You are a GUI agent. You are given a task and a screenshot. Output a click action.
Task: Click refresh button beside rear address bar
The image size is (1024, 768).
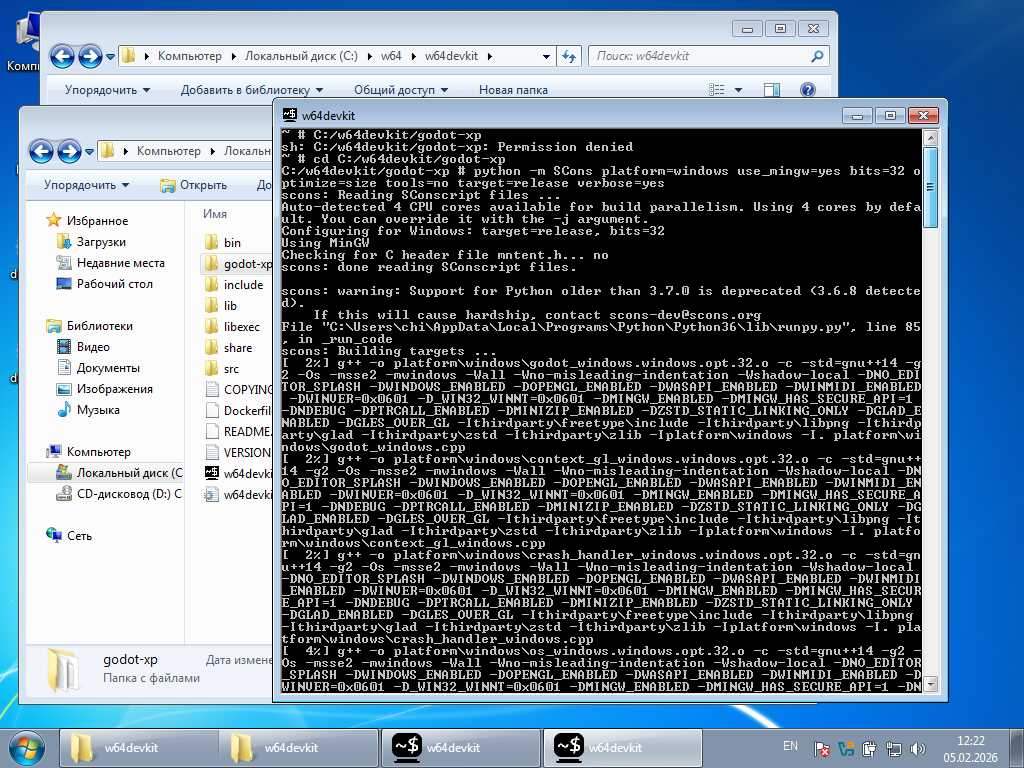click(569, 56)
